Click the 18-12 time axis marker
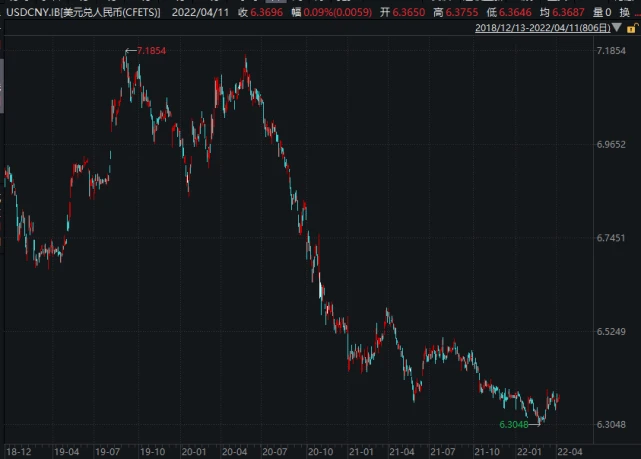Image resolution: width=641 pixels, height=459 pixels. coord(19,452)
